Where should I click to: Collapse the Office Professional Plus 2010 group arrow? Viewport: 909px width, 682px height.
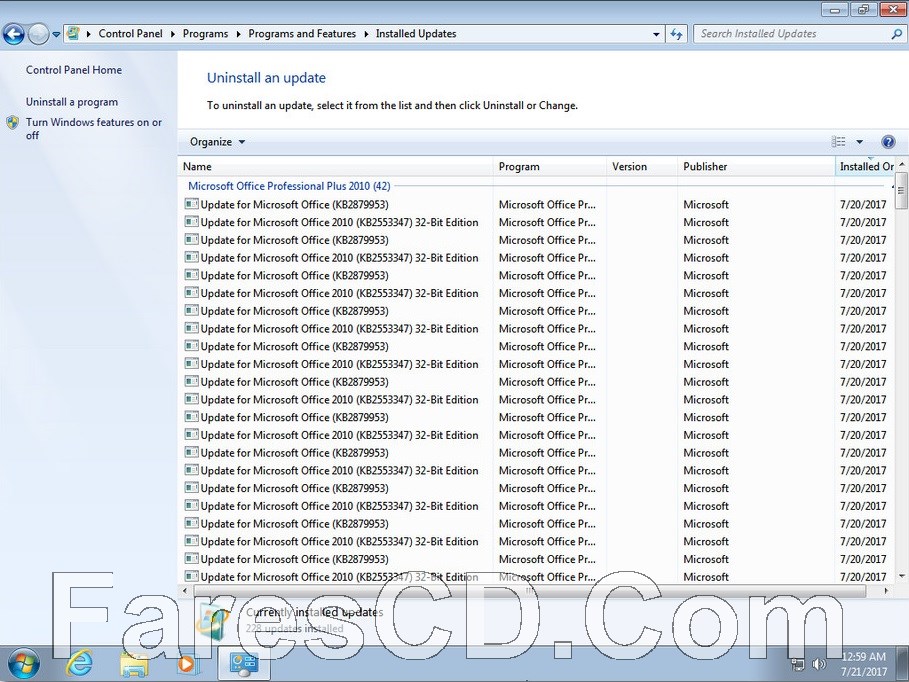pos(892,187)
